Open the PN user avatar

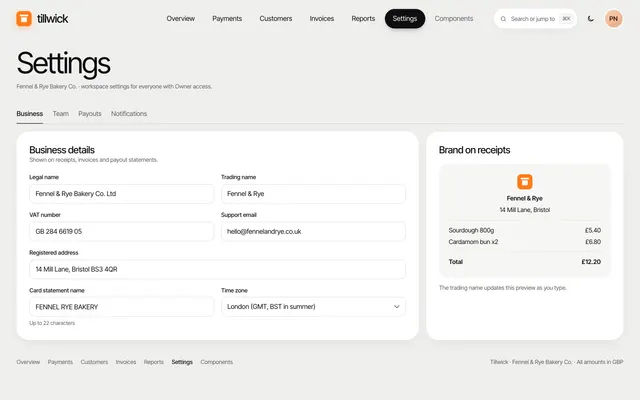point(613,19)
